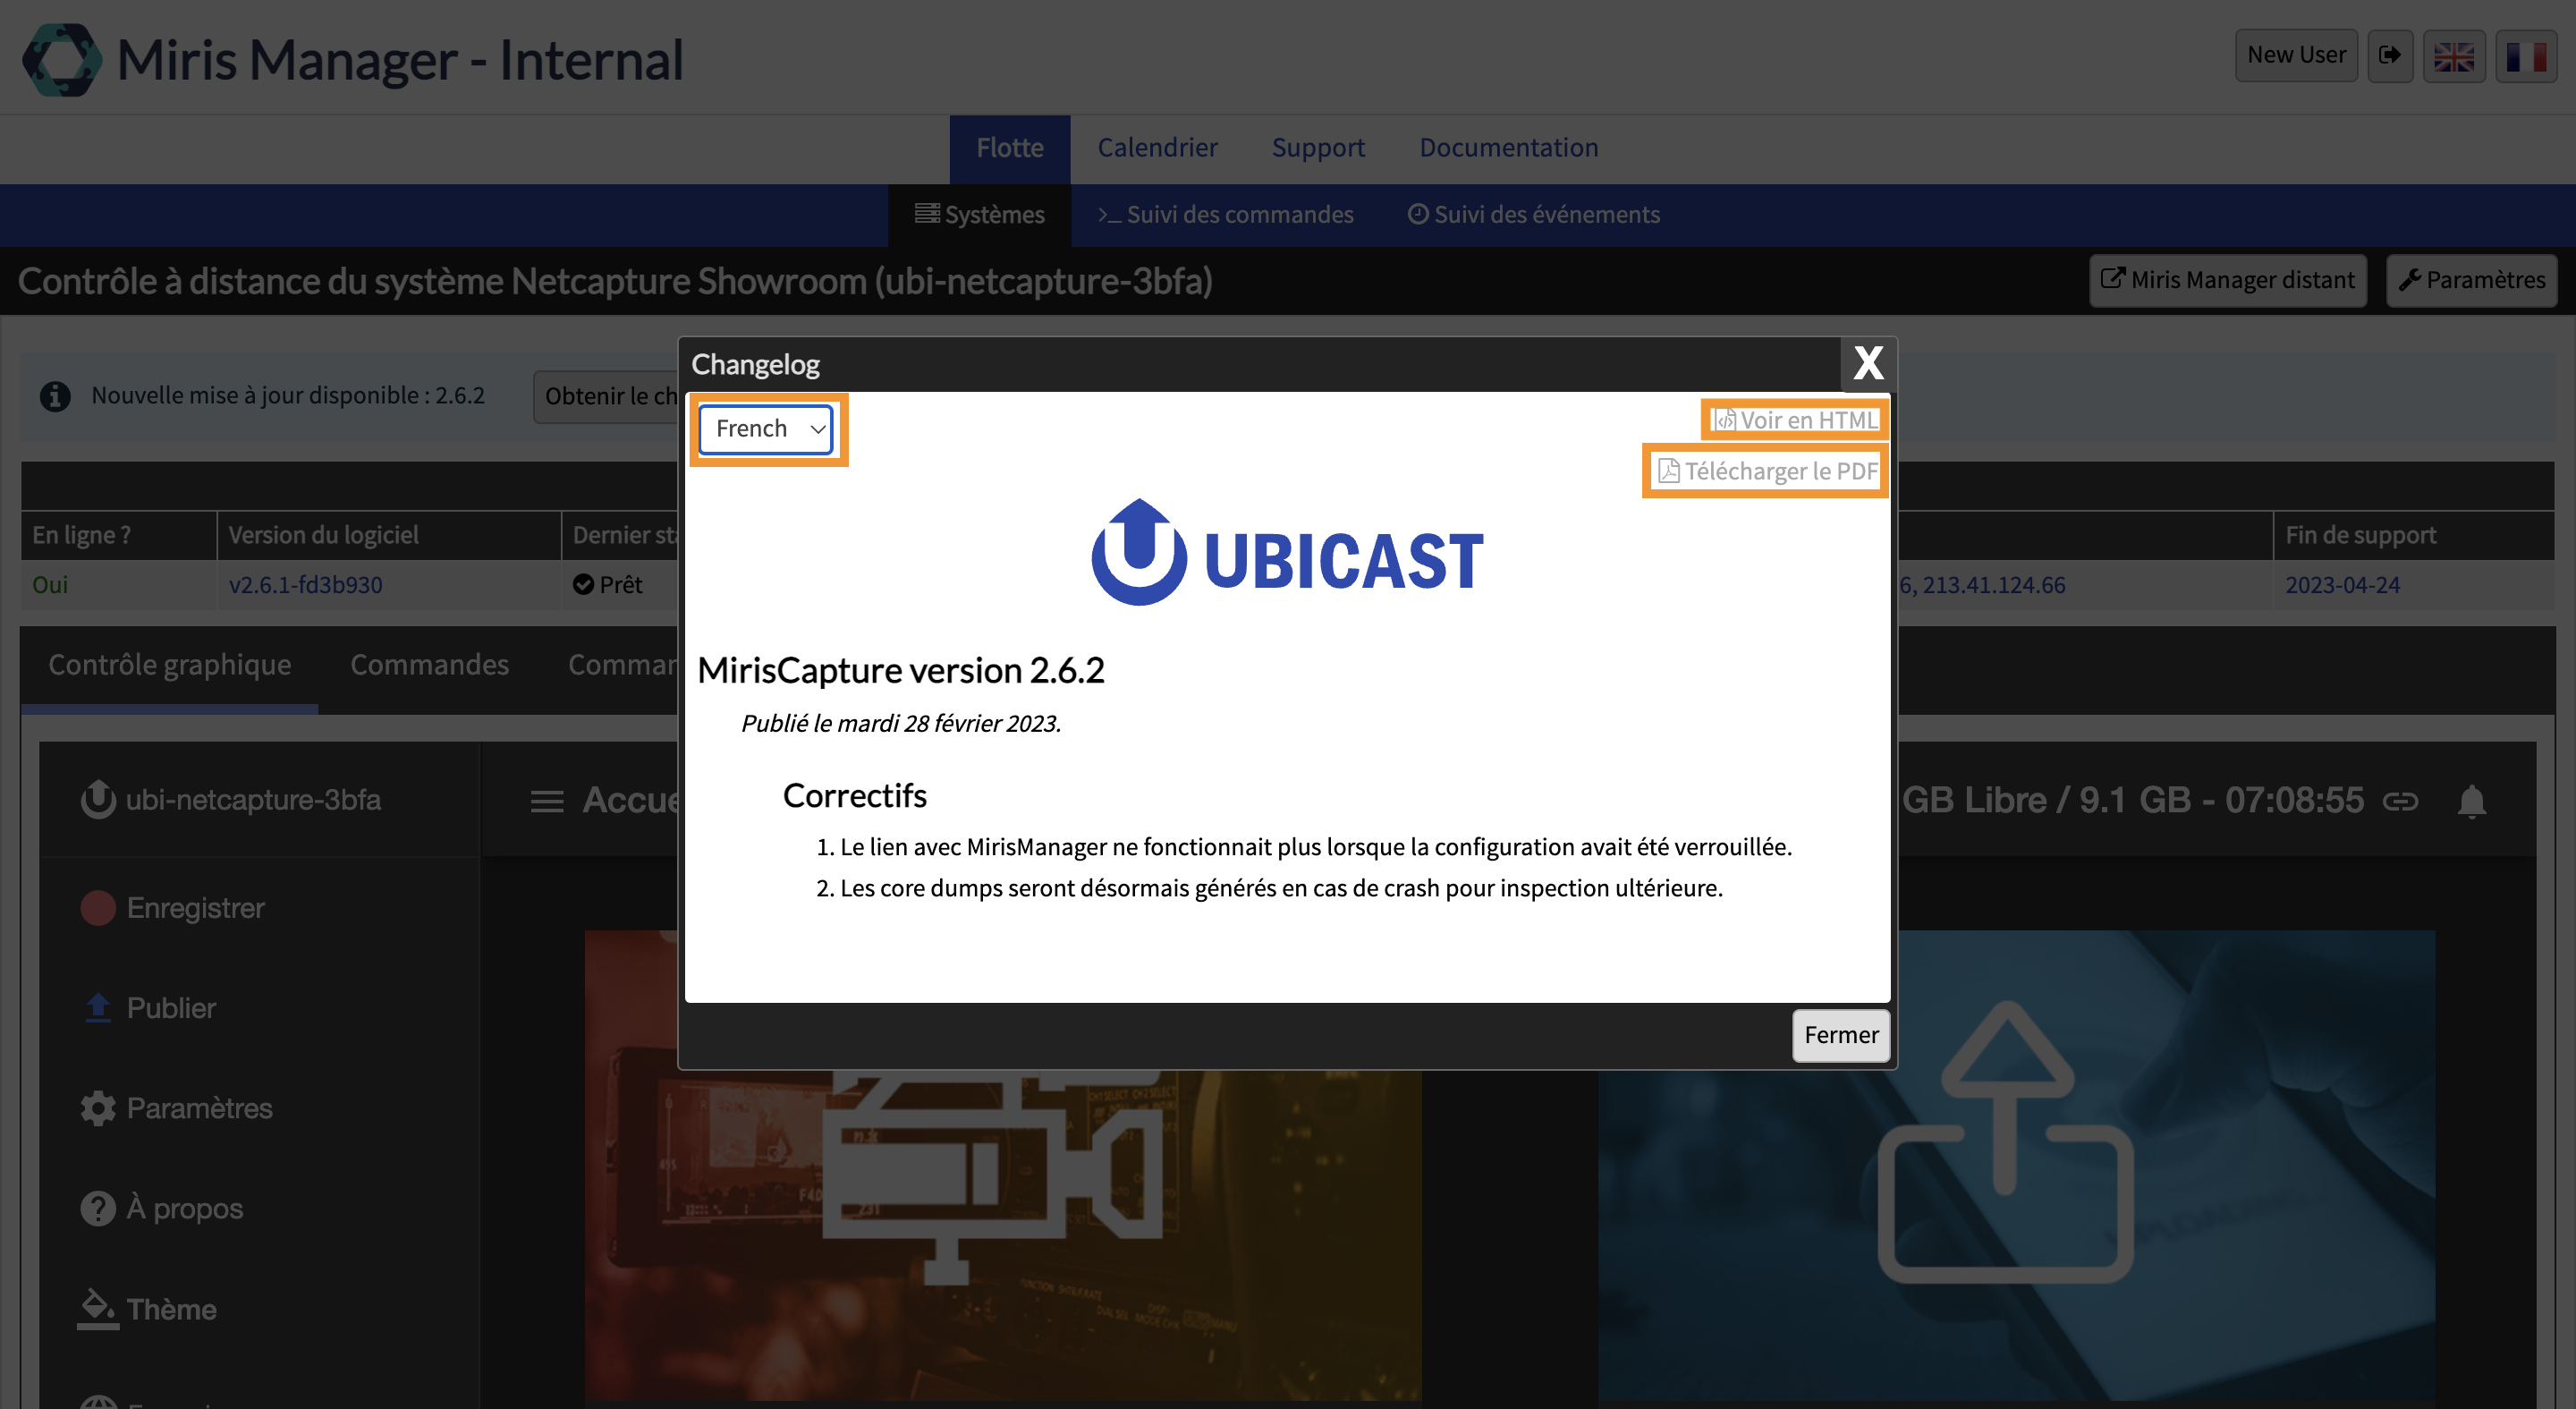The image size is (2576, 1409).
Task: Click 'MirisCapture version 2.6.2' heading
Action: 900,670
